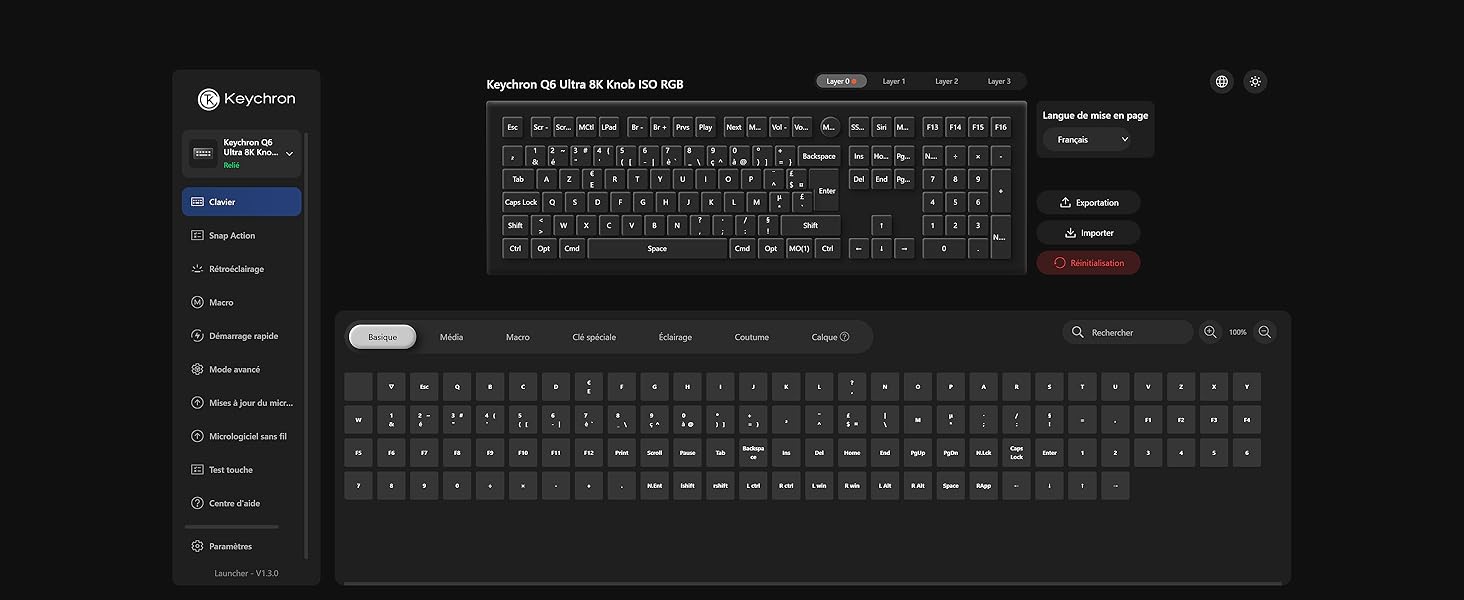Switch to the Clé spéciale tab
Viewport: 1464px width, 600px height.
click(x=594, y=337)
